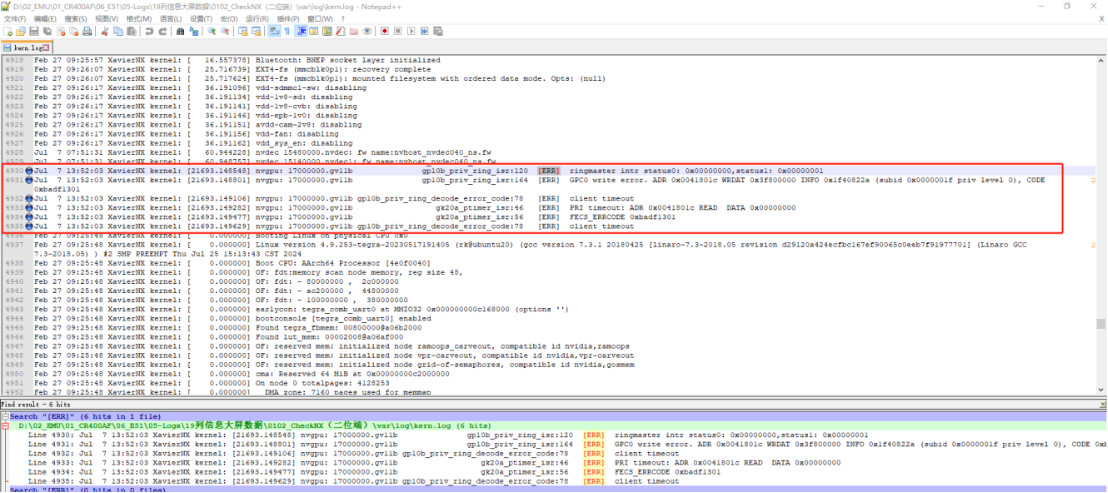1108x493 pixels.
Task: Click the editor scrollbar up arrow
Action: click(x=1102, y=61)
